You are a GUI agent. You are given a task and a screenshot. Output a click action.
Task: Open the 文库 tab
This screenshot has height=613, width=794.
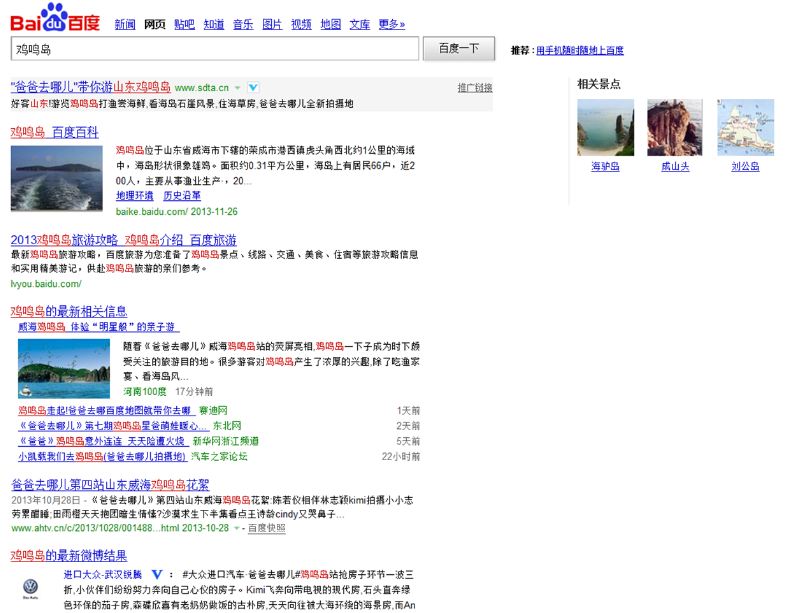pos(360,24)
